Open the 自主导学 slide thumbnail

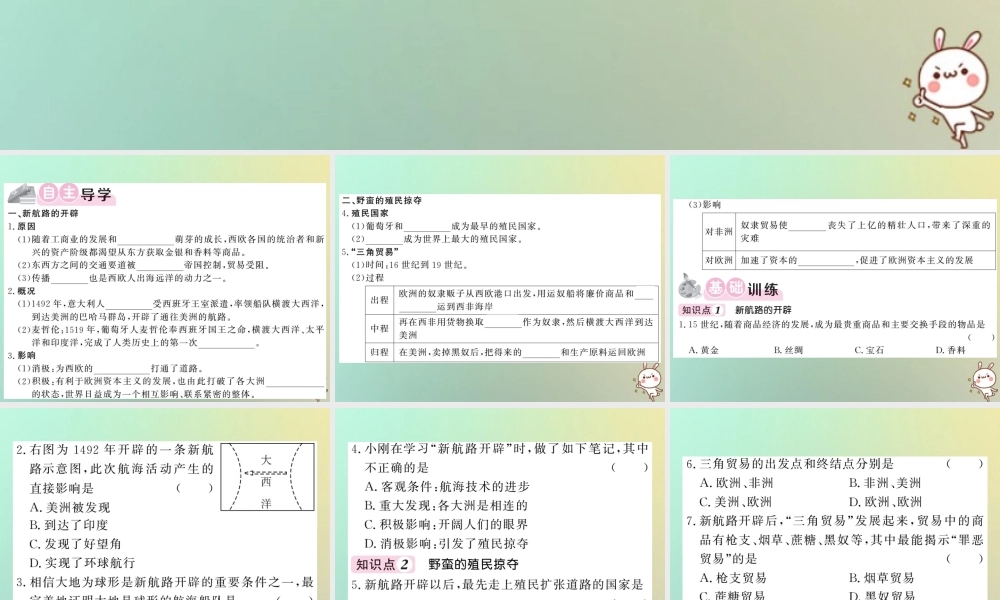(165, 278)
